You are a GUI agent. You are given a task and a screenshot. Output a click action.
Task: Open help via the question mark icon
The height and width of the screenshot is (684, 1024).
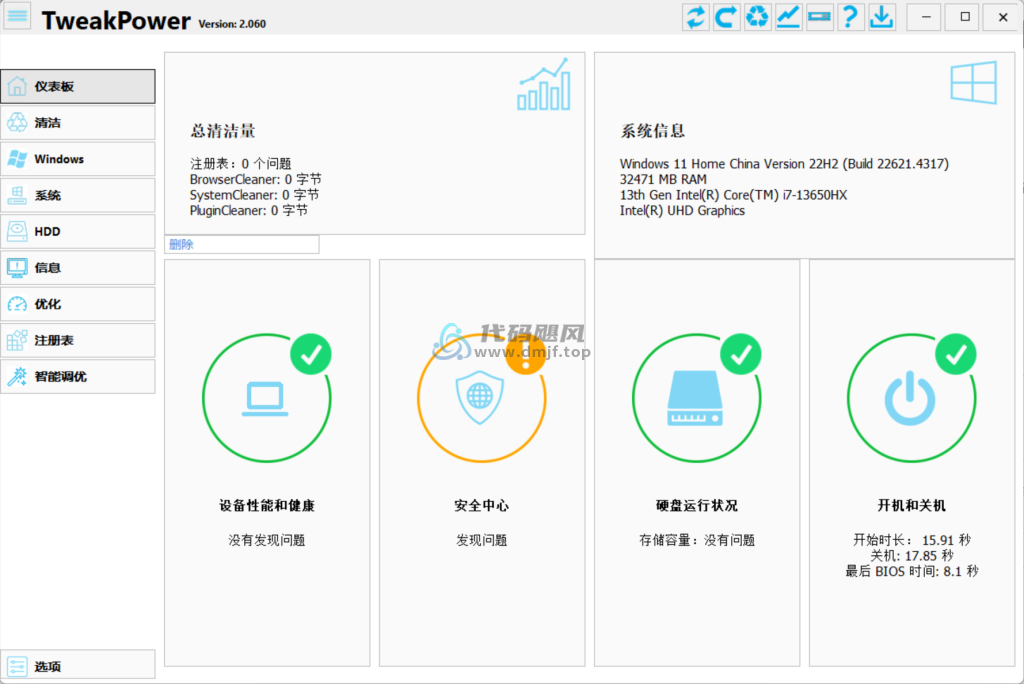[850, 17]
